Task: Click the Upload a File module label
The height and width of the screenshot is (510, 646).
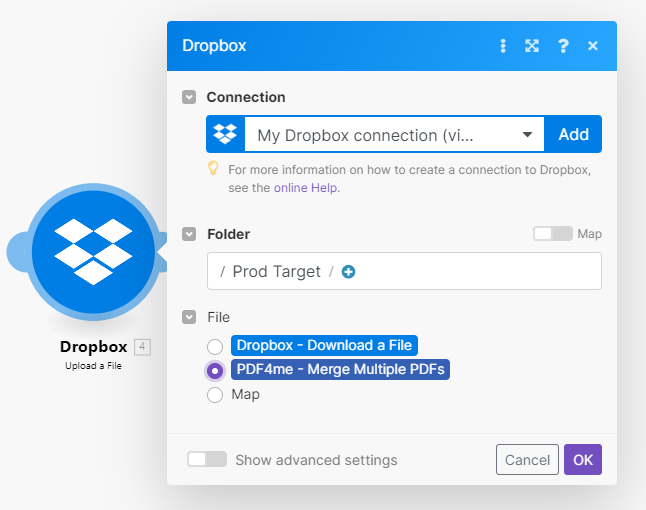Action: click(x=94, y=366)
